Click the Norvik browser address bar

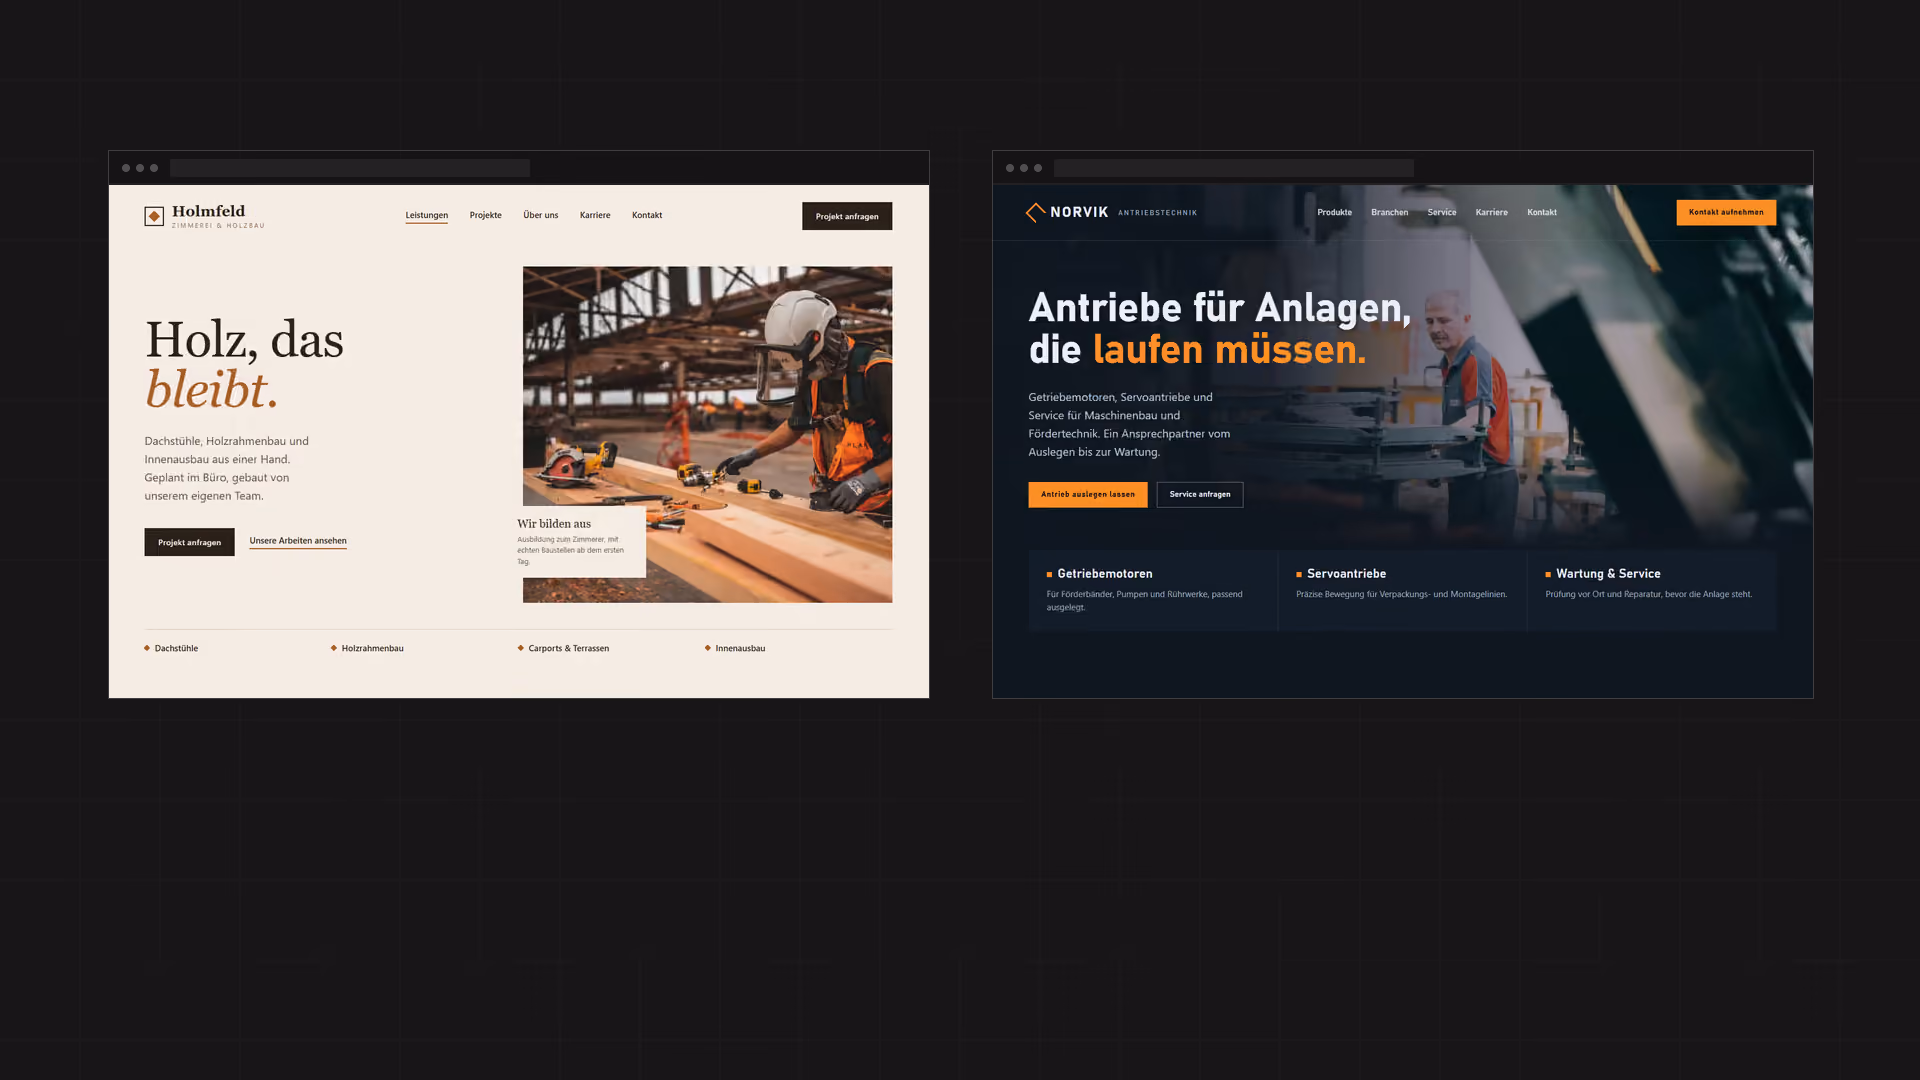coord(1234,168)
